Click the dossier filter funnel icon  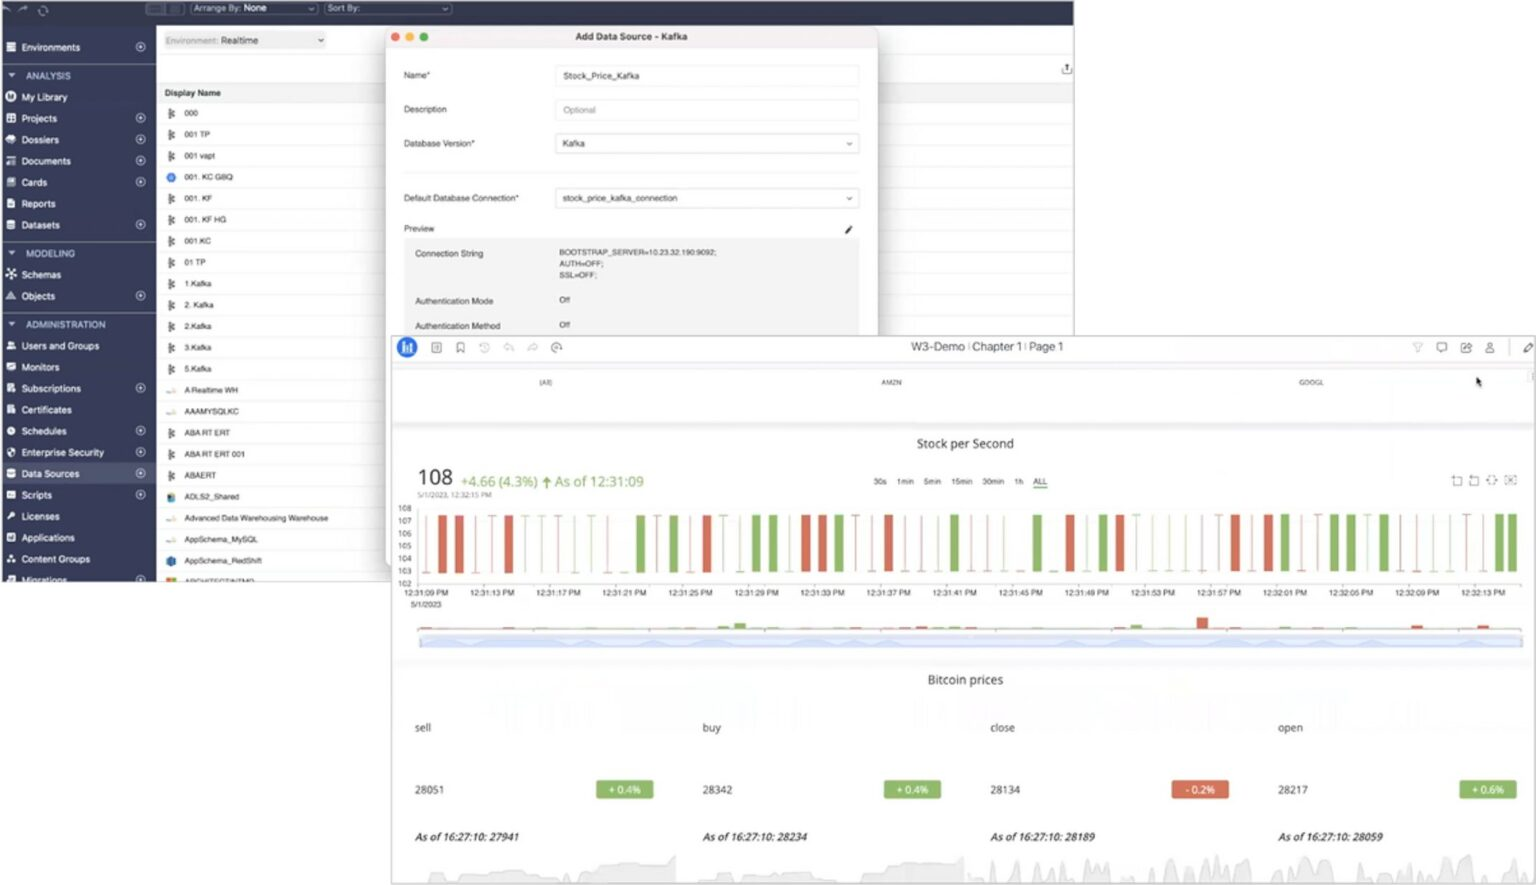(1417, 348)
